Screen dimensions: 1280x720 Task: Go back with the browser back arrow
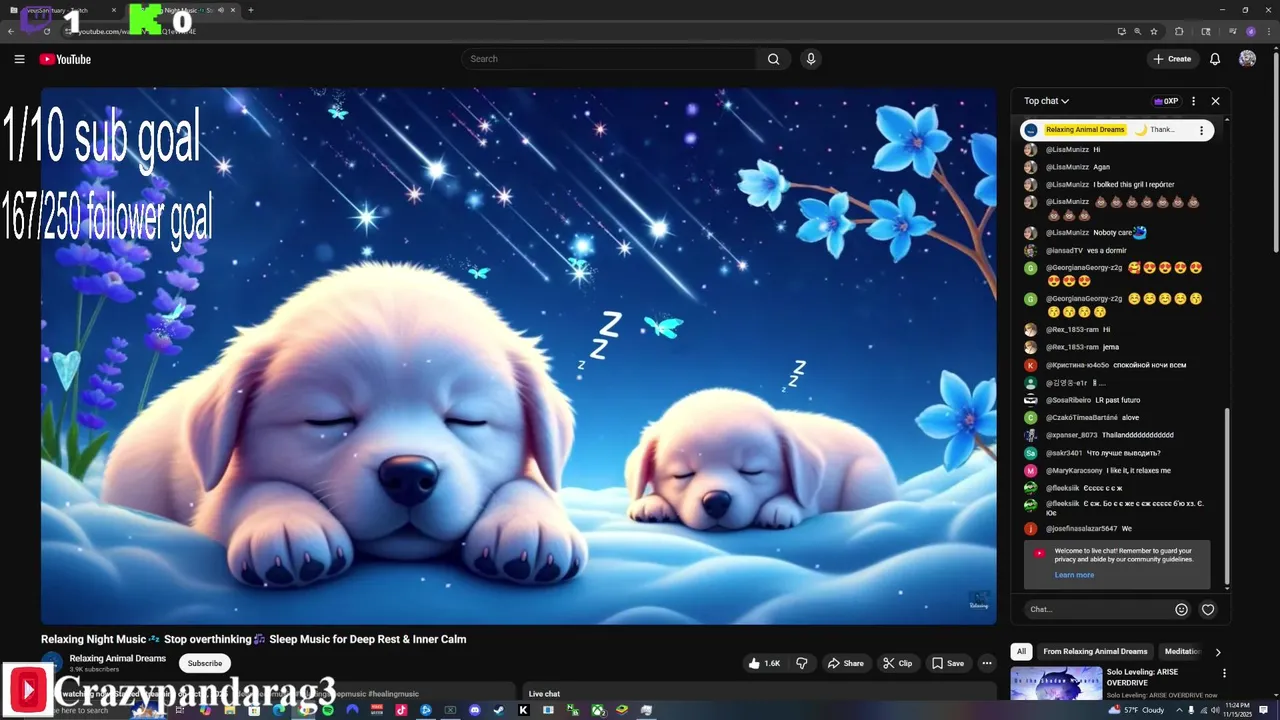point(11,31)
